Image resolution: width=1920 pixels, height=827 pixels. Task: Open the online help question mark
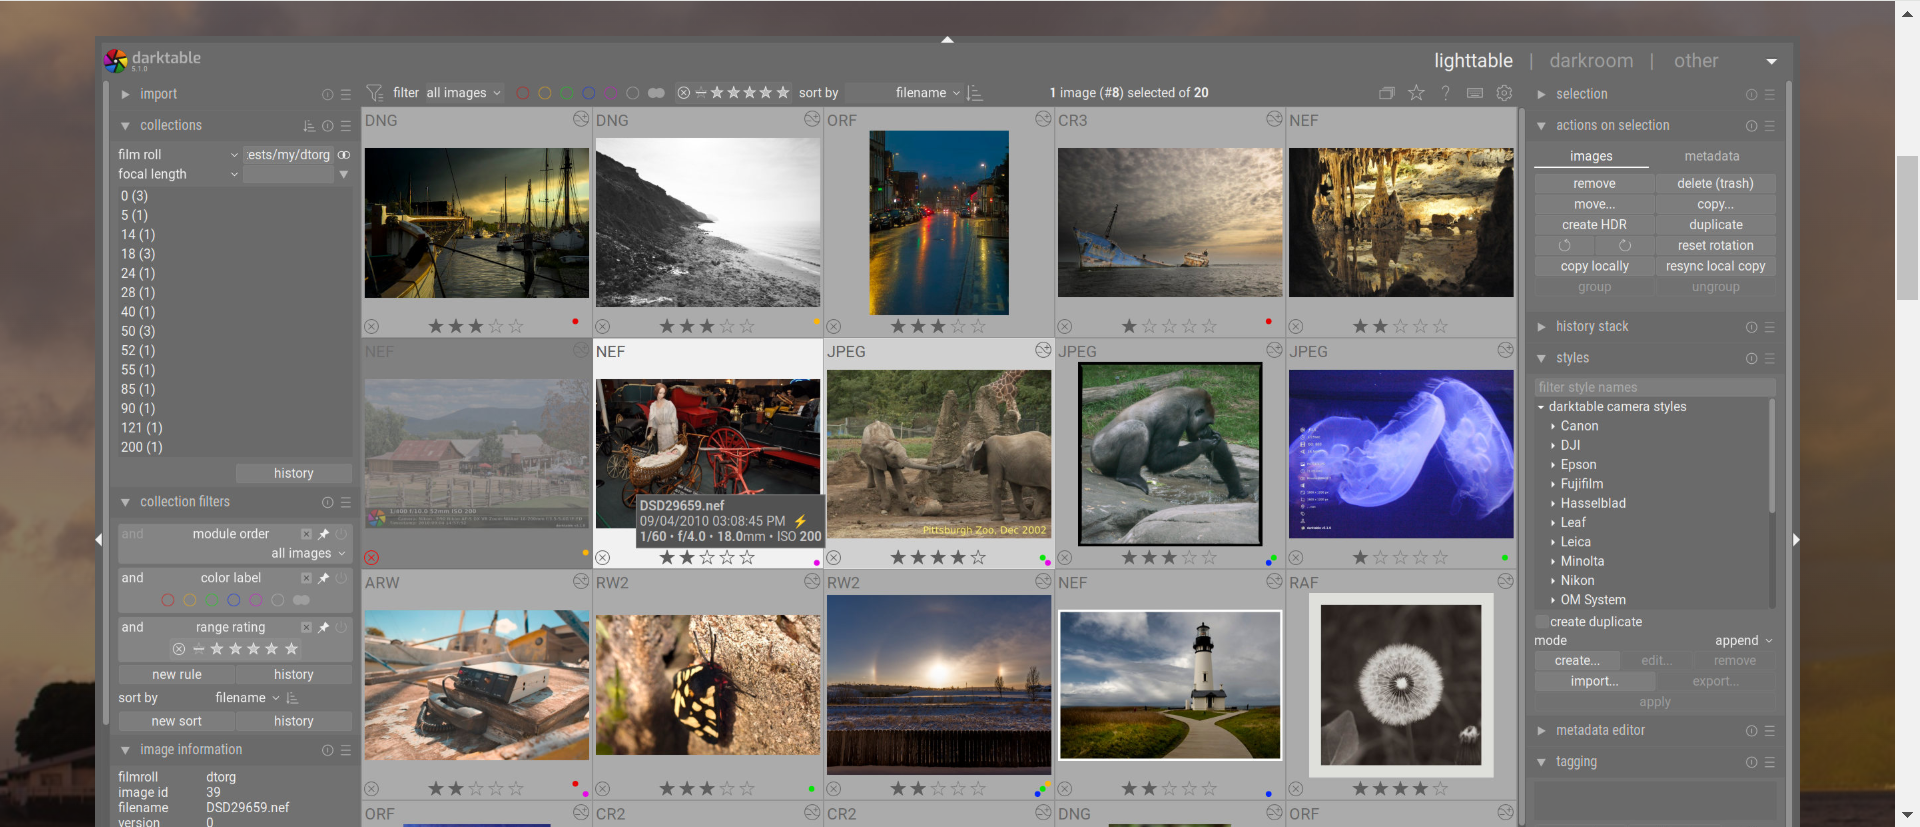click(x=1445, y=93)
